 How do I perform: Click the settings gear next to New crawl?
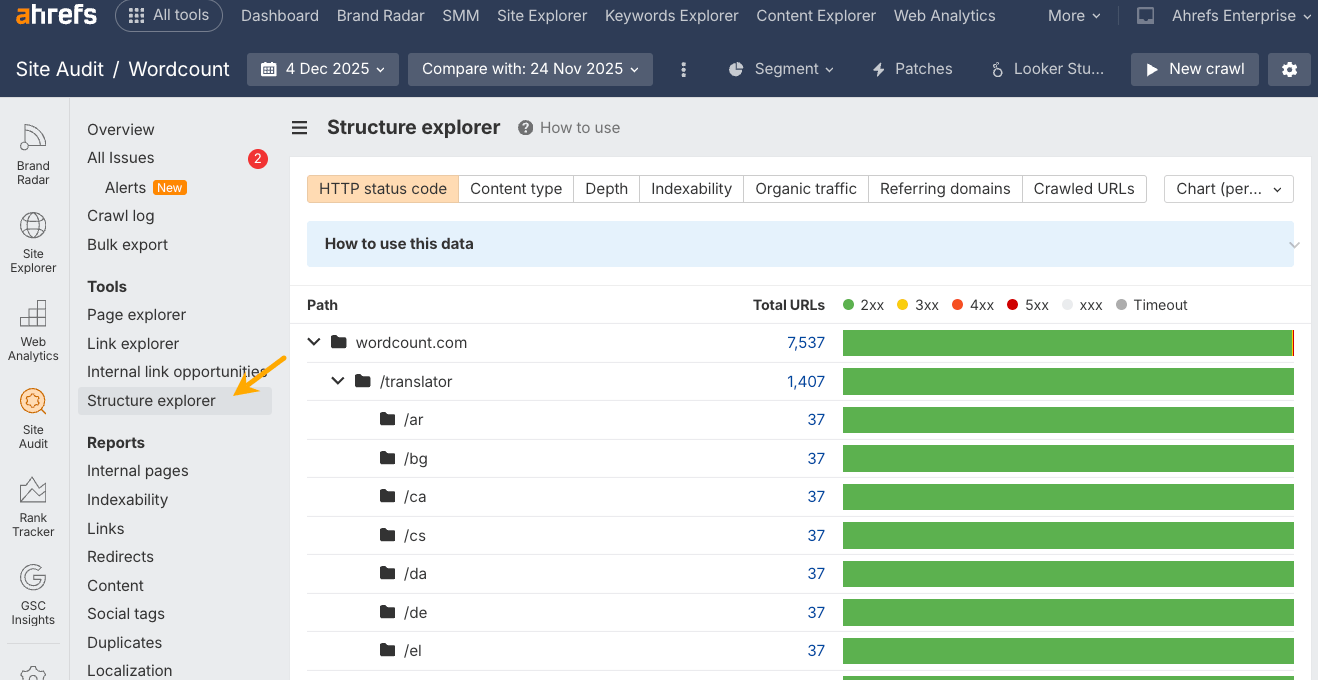1289,69
